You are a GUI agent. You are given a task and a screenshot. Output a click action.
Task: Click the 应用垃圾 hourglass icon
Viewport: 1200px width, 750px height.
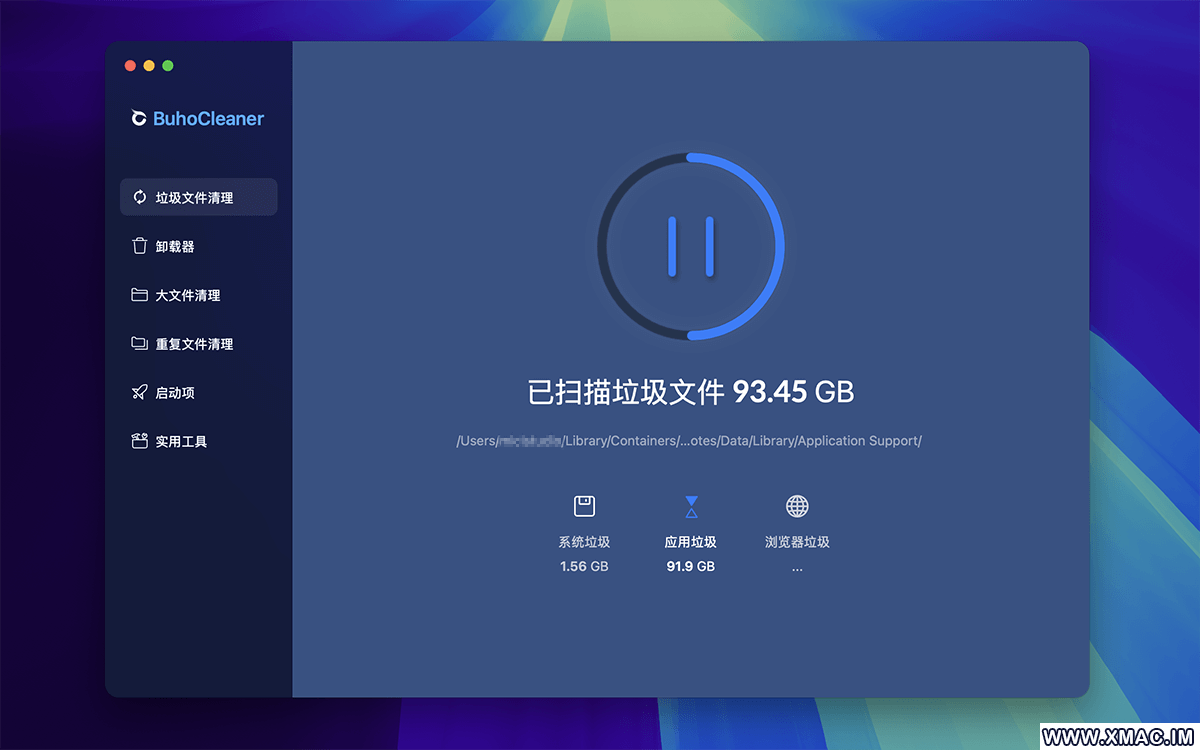[x=691, y=506]
